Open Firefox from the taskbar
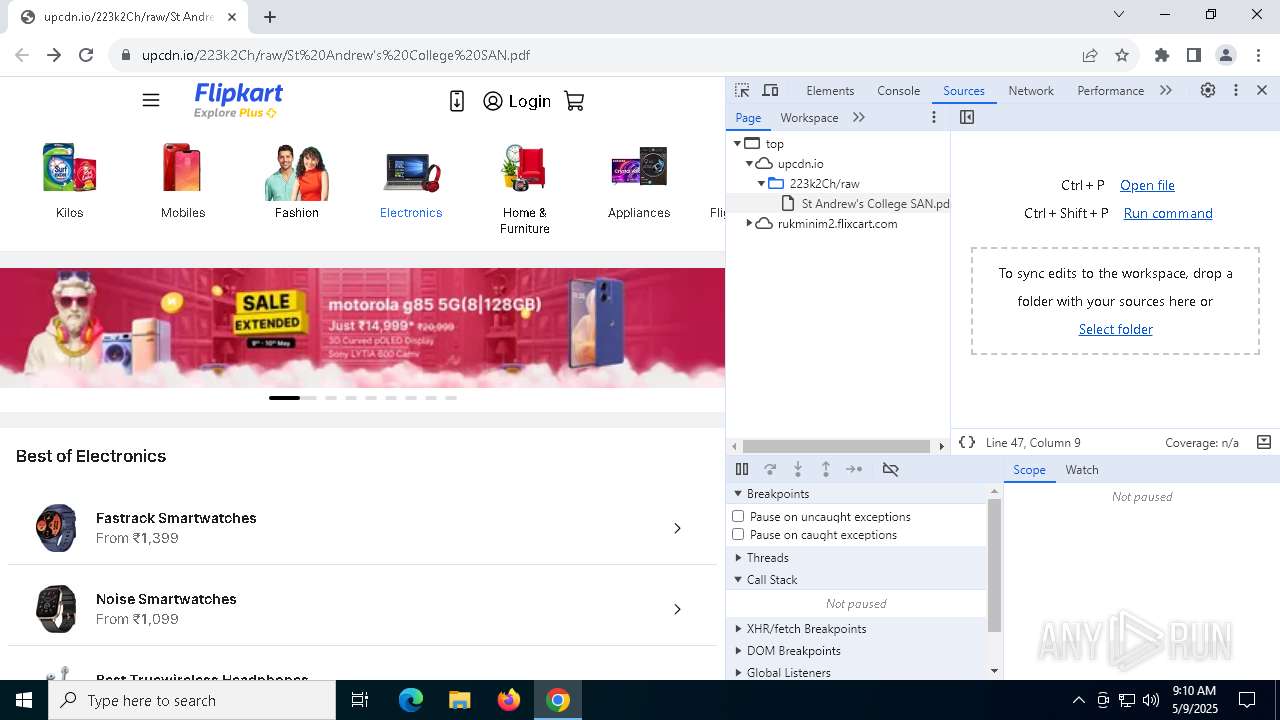Viewport: 1280px width, 720px height. 509,700
